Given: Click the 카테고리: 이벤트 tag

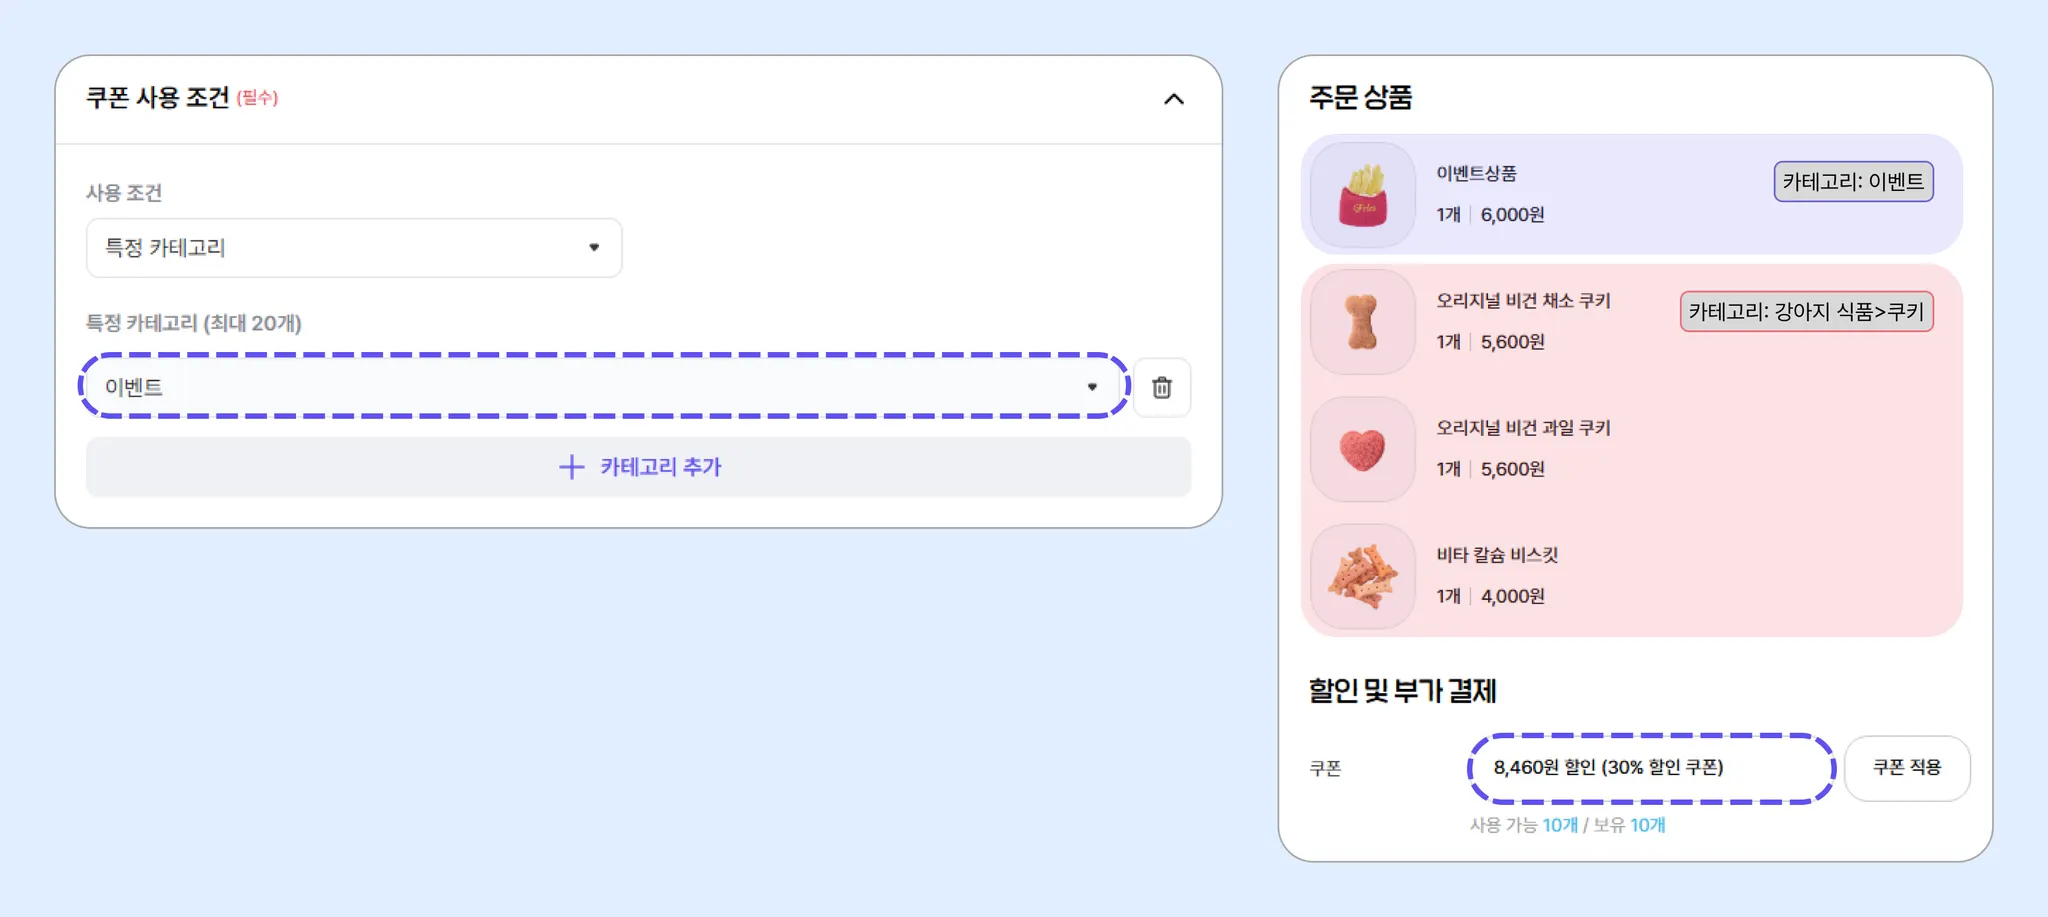Looking at the screenshot, I should [1853, 182].
